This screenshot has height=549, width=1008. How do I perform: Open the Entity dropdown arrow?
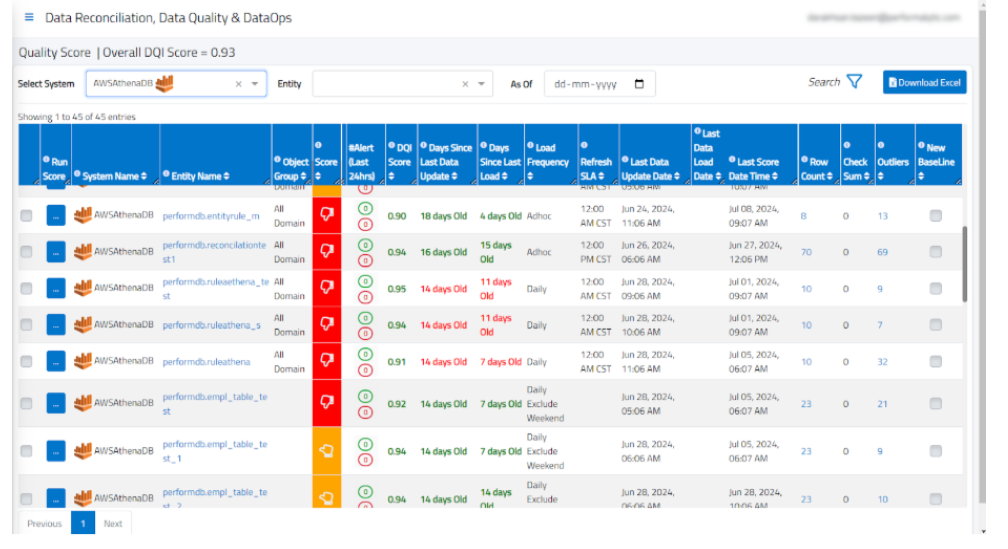pyautogui.click(x=482, y=85)
